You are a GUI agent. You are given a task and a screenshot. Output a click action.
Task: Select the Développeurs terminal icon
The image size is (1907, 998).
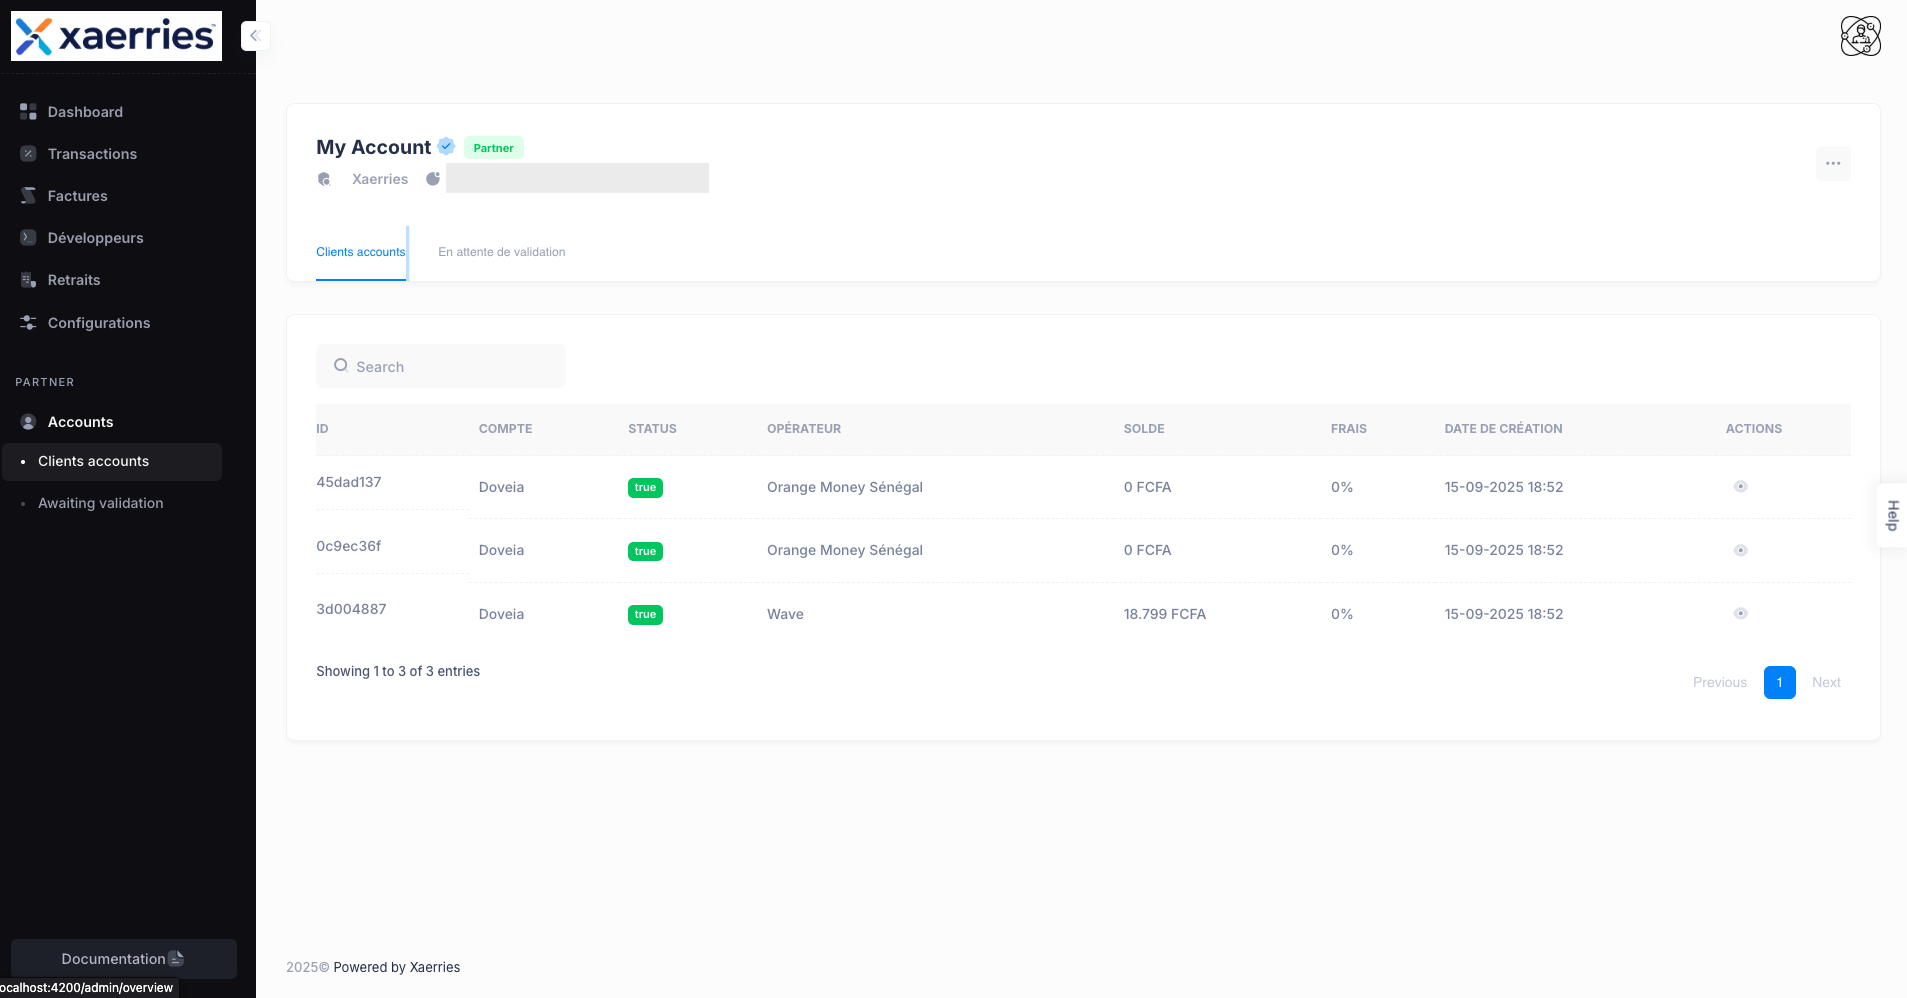pyautogui.click(x=28, y=237)
